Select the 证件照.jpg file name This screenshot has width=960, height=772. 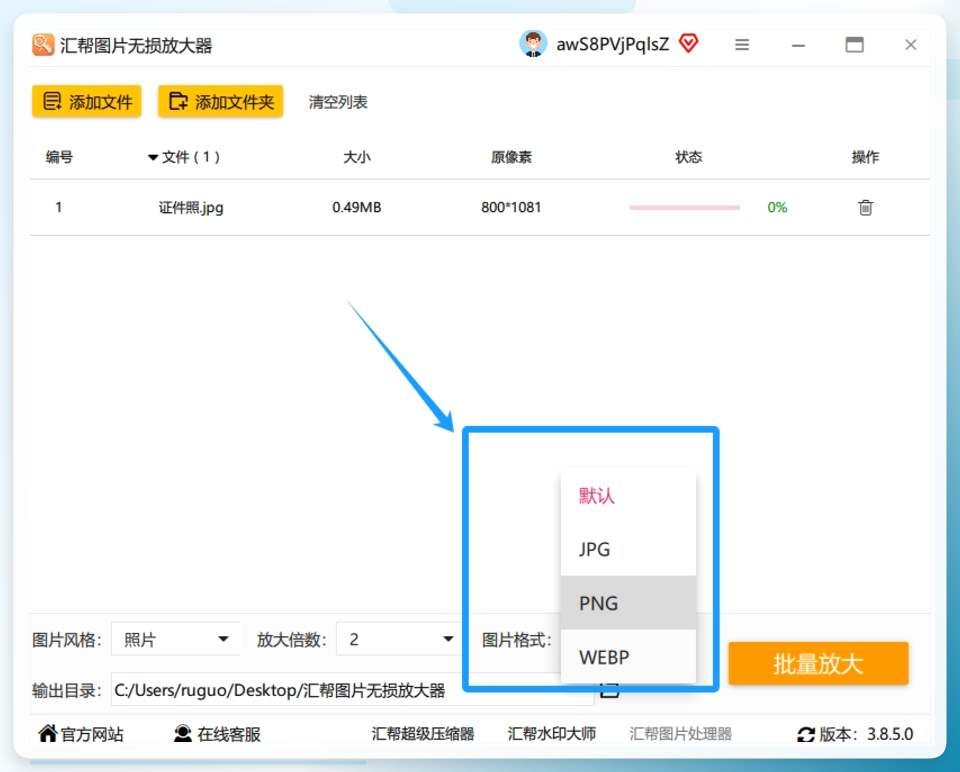(x=191, y=208)
